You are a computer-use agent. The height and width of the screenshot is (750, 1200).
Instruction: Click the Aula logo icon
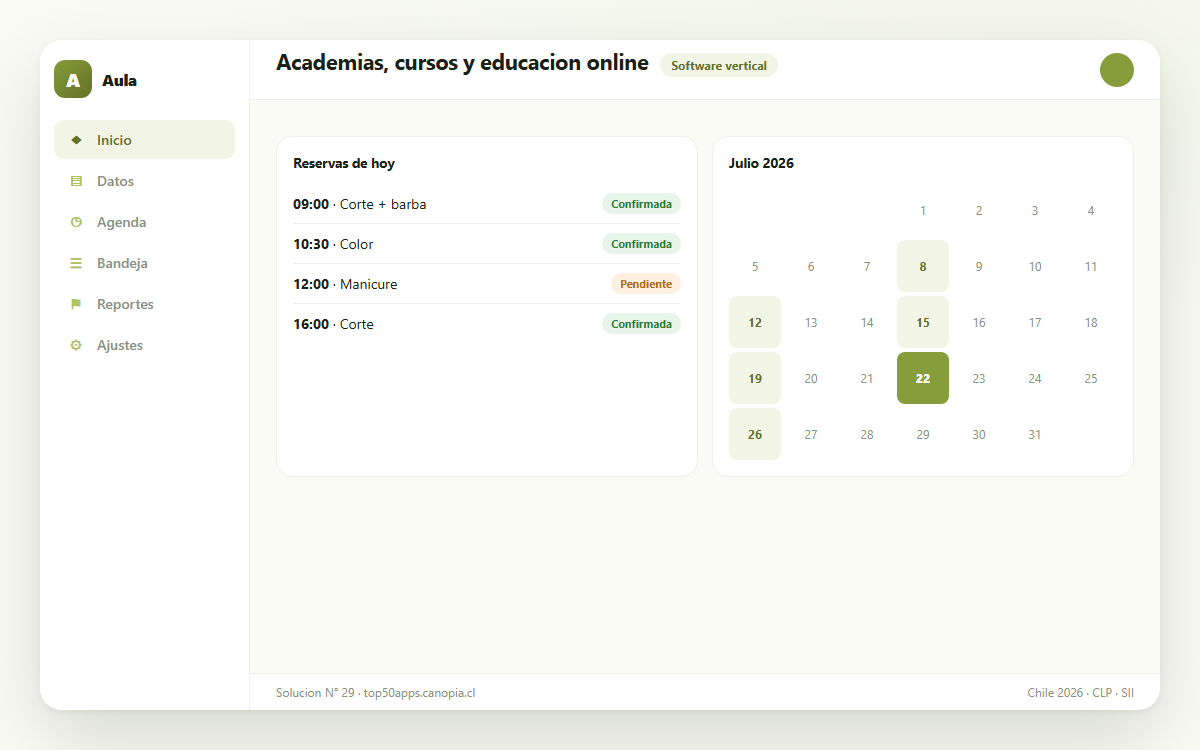73,79
